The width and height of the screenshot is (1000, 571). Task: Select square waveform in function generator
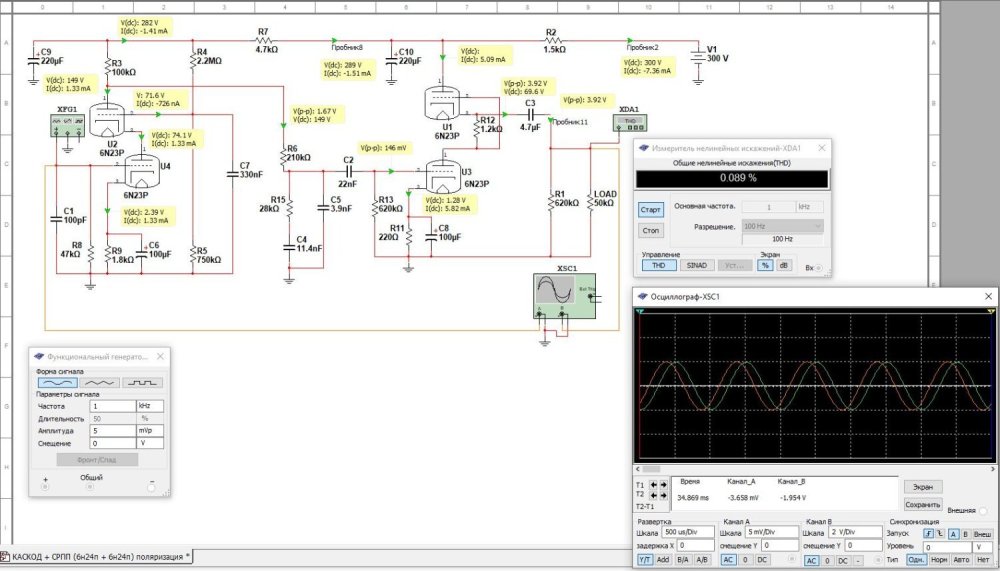coord(143,382)
